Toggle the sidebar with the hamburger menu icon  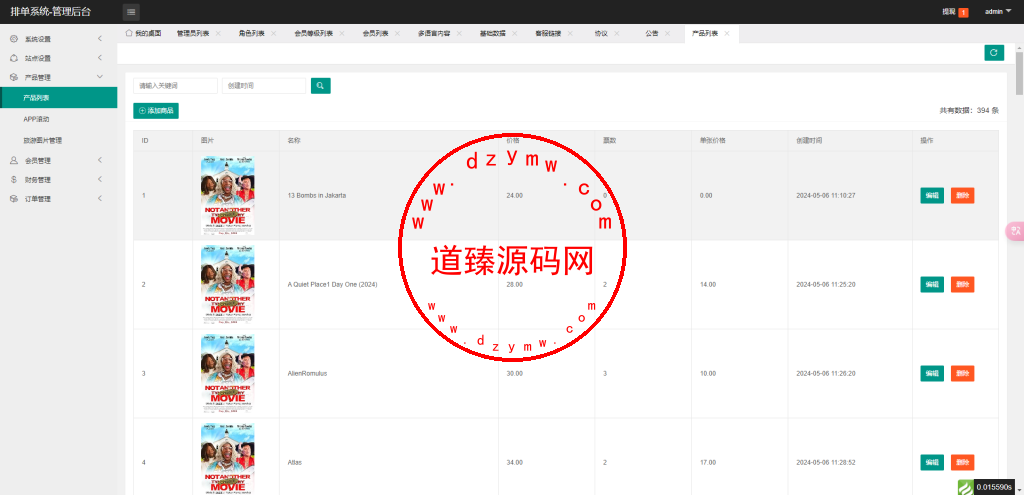pyautogui.click(x=131, y=12)
